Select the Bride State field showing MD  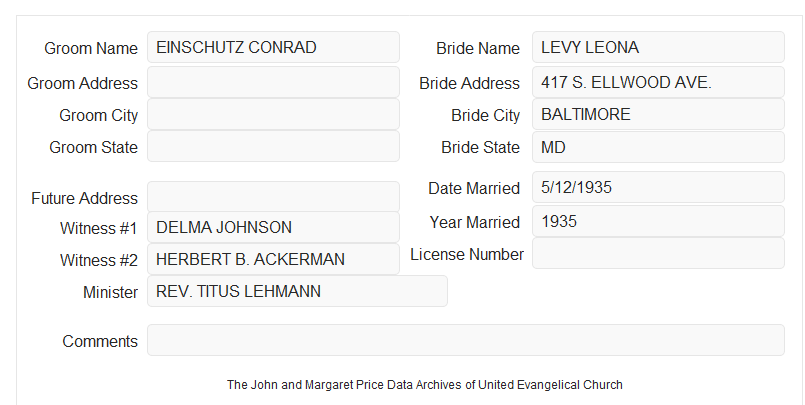point(658,147)
